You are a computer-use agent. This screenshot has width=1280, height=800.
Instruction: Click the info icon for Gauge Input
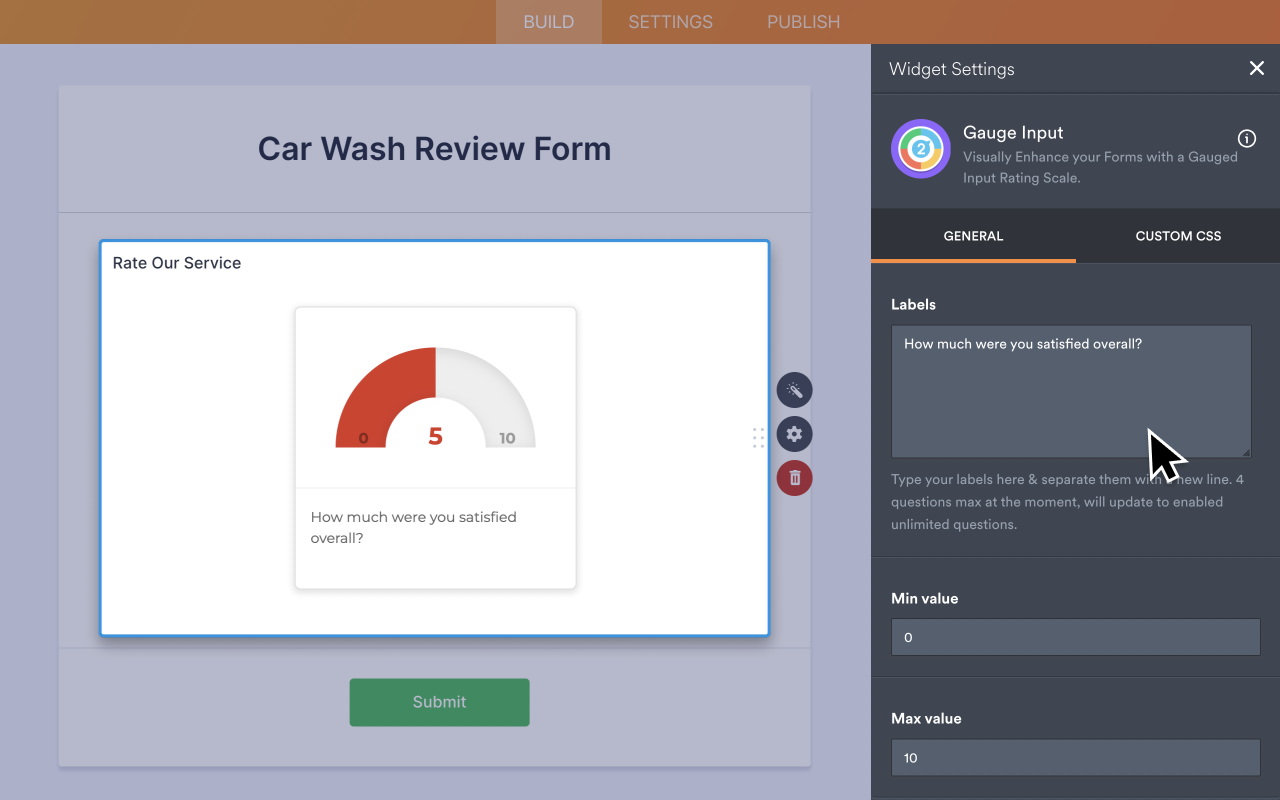tap(1246, 139)
